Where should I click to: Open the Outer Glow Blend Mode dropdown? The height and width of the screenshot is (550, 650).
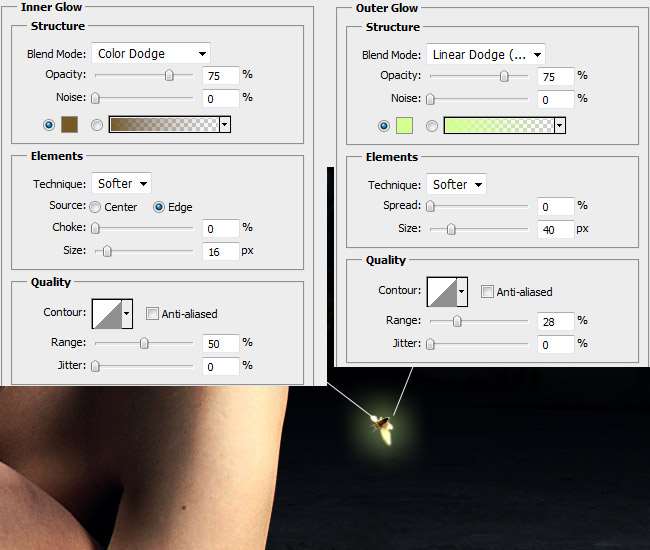485,54
